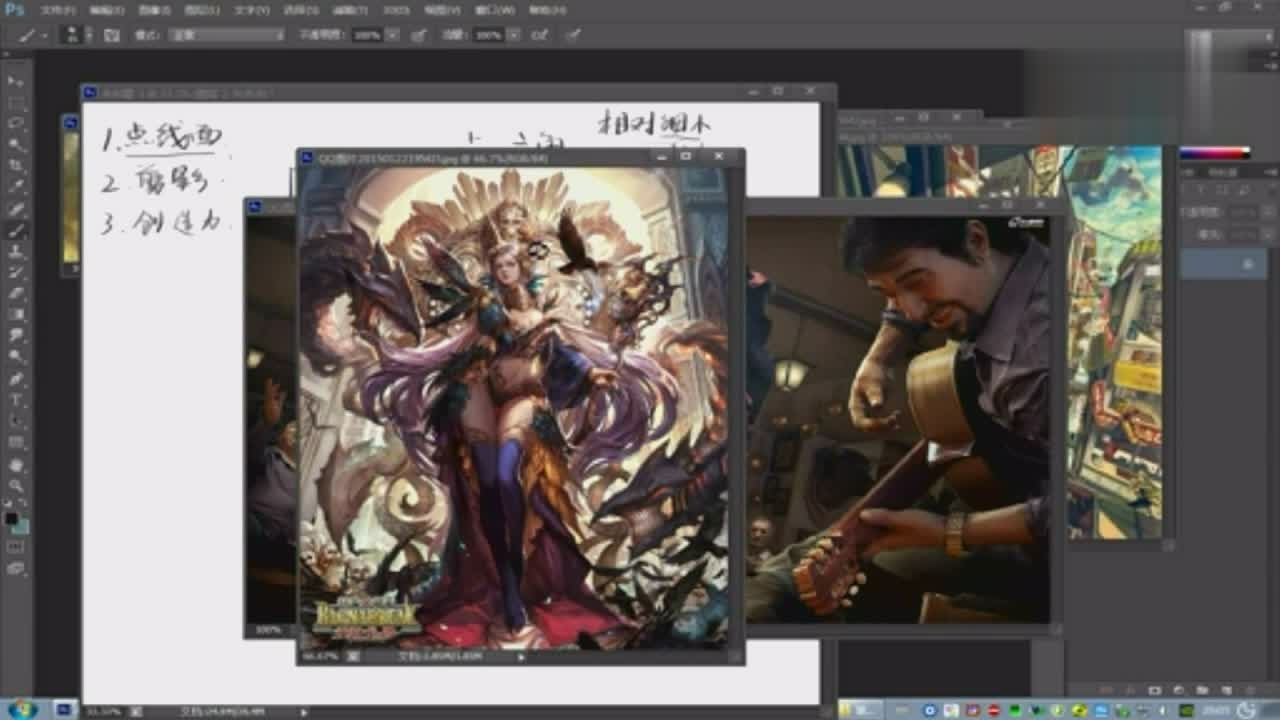1280x720 pixels.
Task: Select the Type tool
Action: [16, 400]
